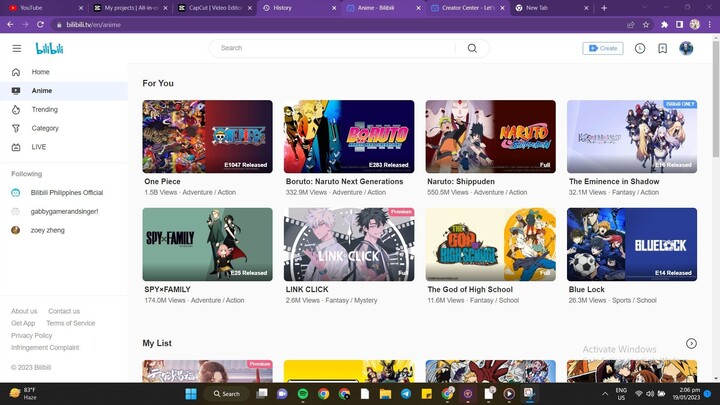The image size is (720, 405).
Task: Open Privacy Policy link
Action: pos(32,336)
